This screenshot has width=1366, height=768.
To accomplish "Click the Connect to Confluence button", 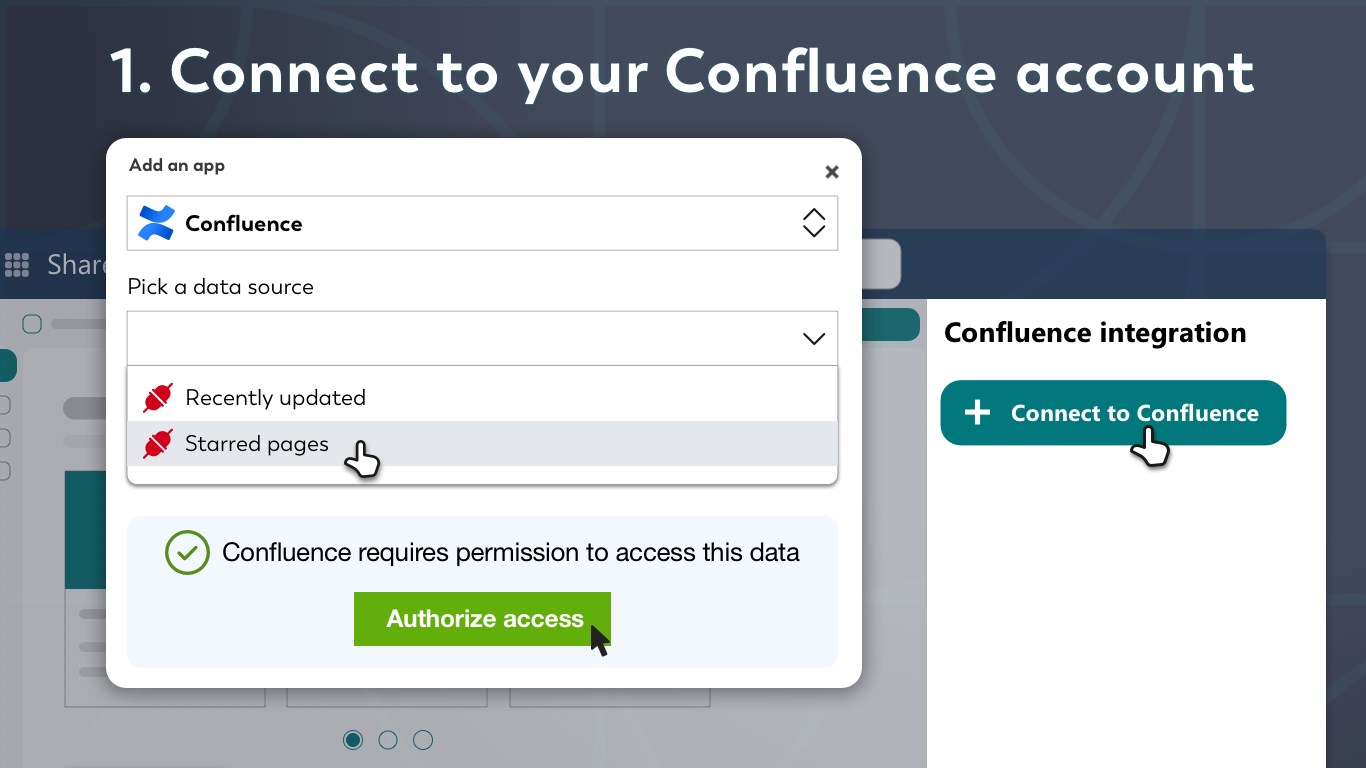I will click(x=1113, y=413).
